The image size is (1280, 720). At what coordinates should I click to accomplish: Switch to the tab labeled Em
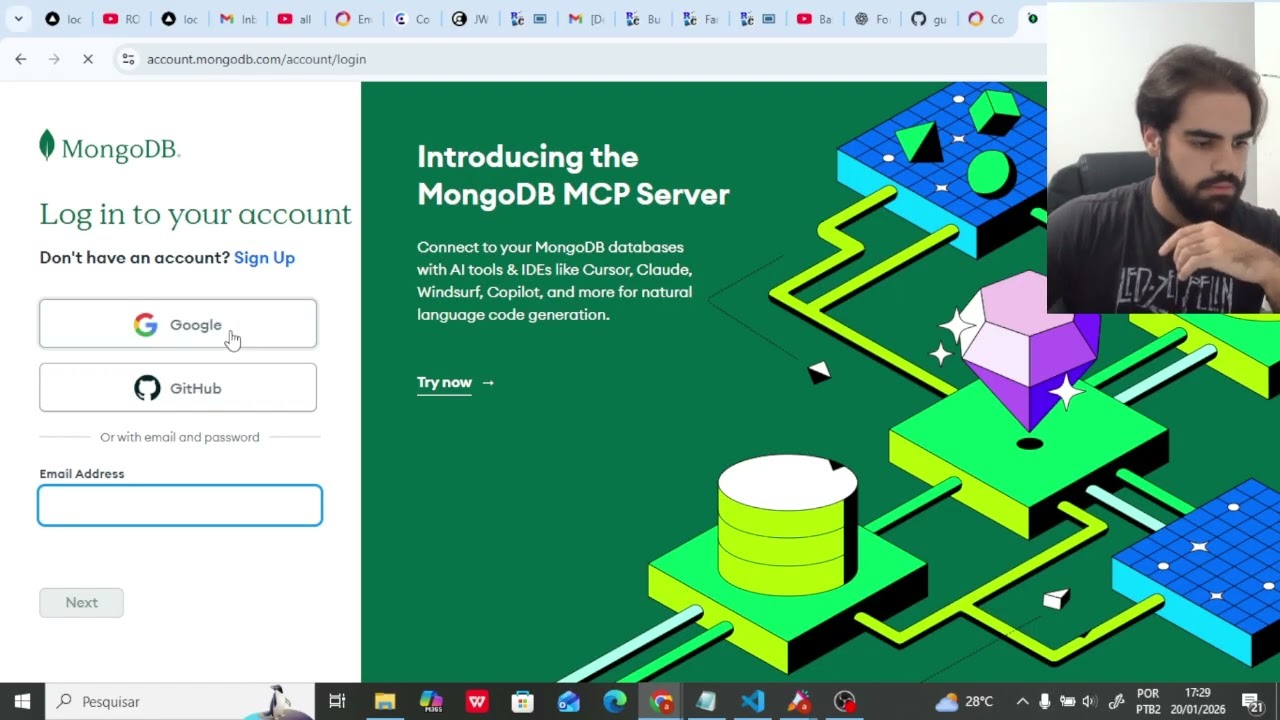tap(353, 19)
